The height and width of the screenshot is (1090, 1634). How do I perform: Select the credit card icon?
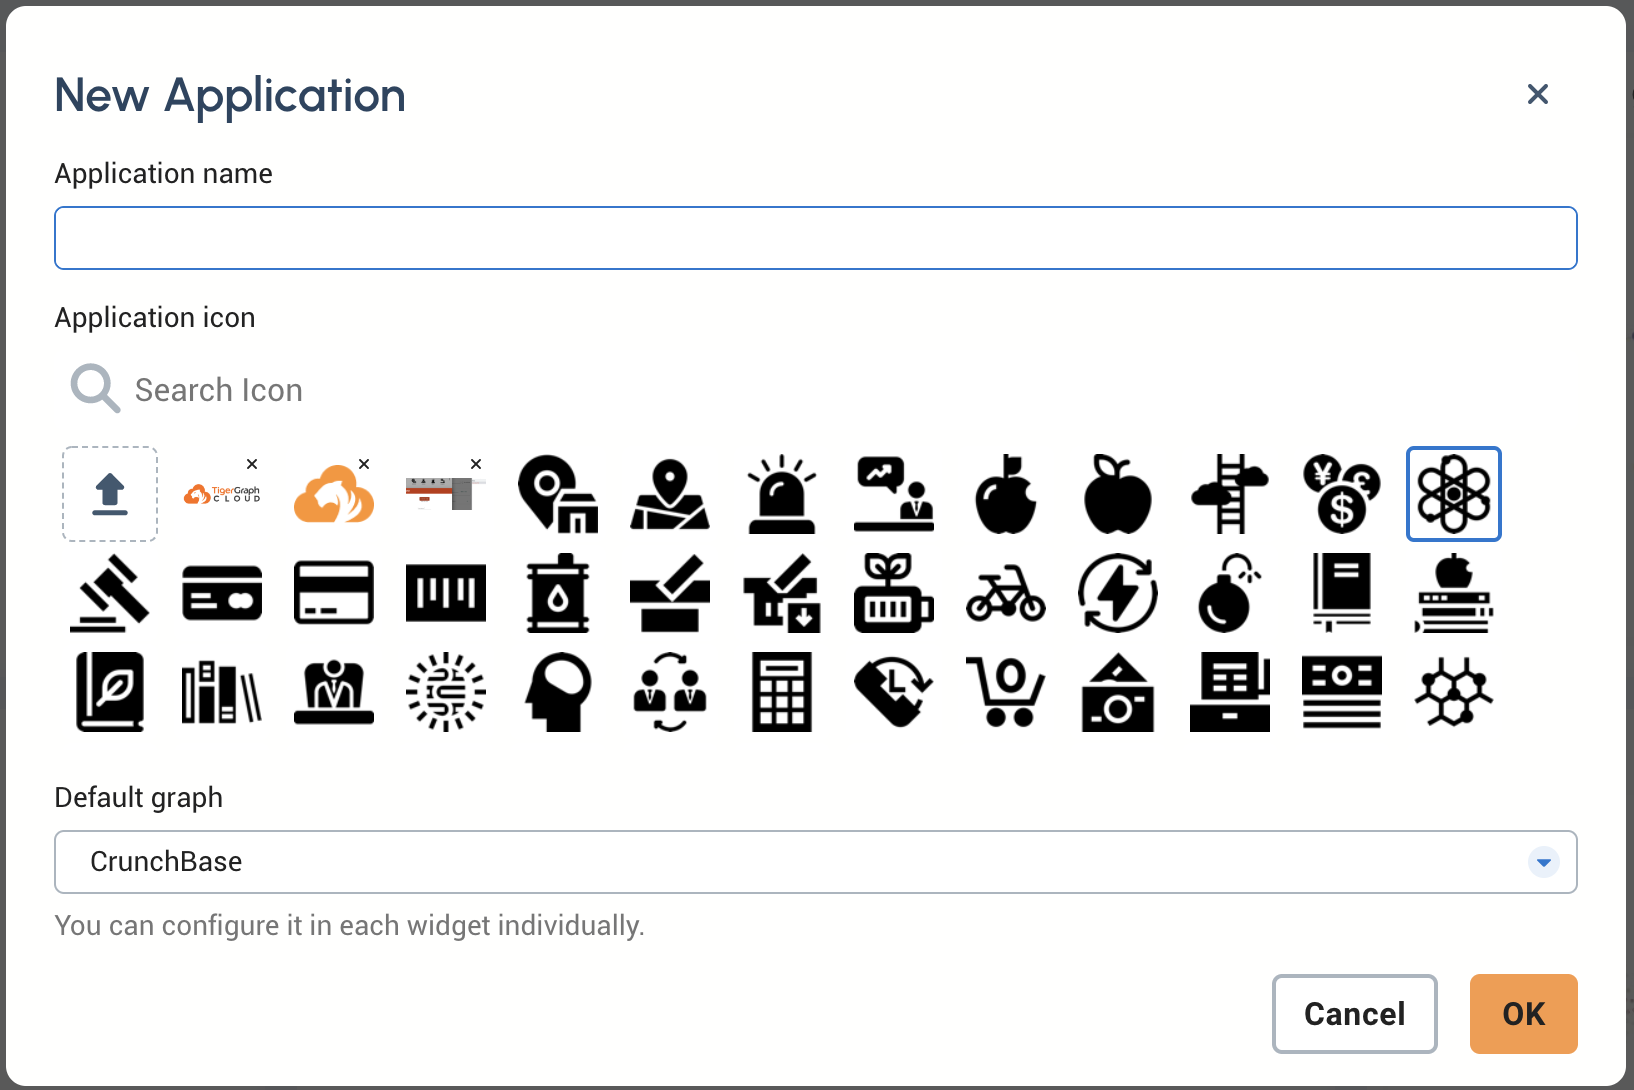click(222, 593)
